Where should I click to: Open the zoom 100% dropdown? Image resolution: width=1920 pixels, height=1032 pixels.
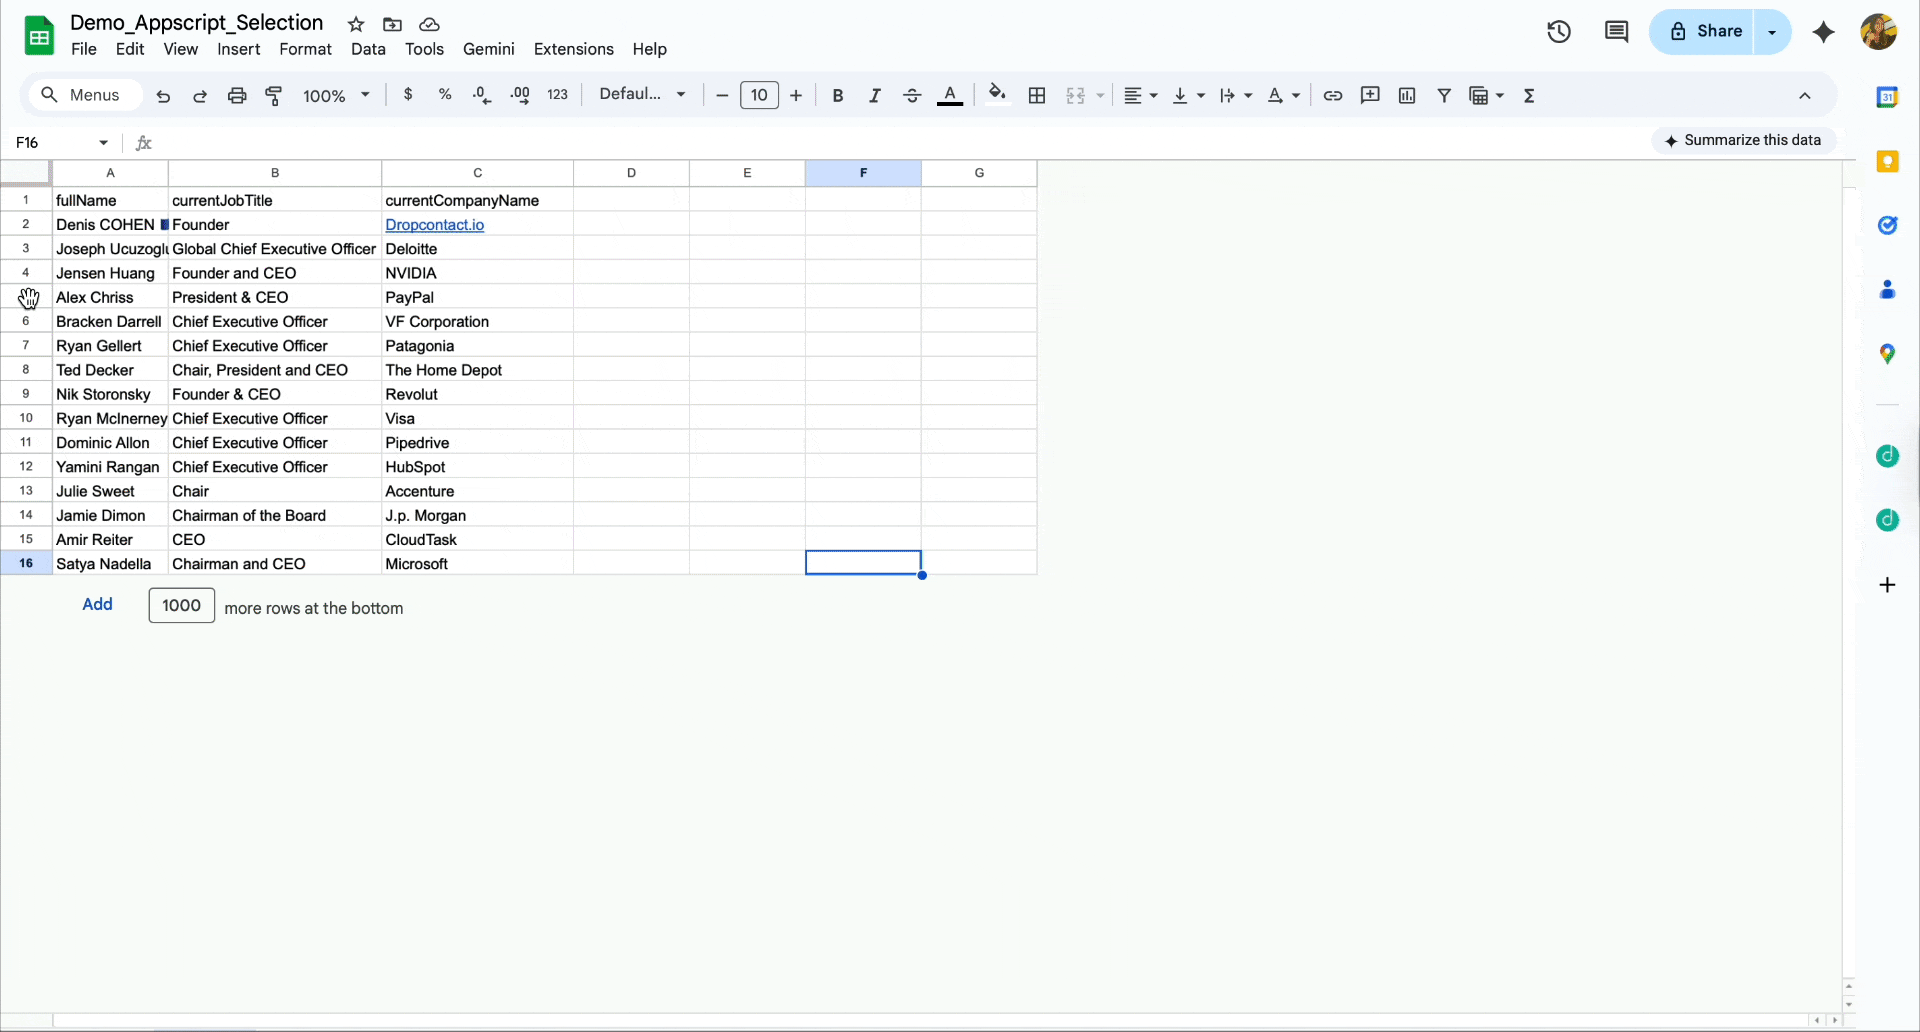(x=337, y=96)
